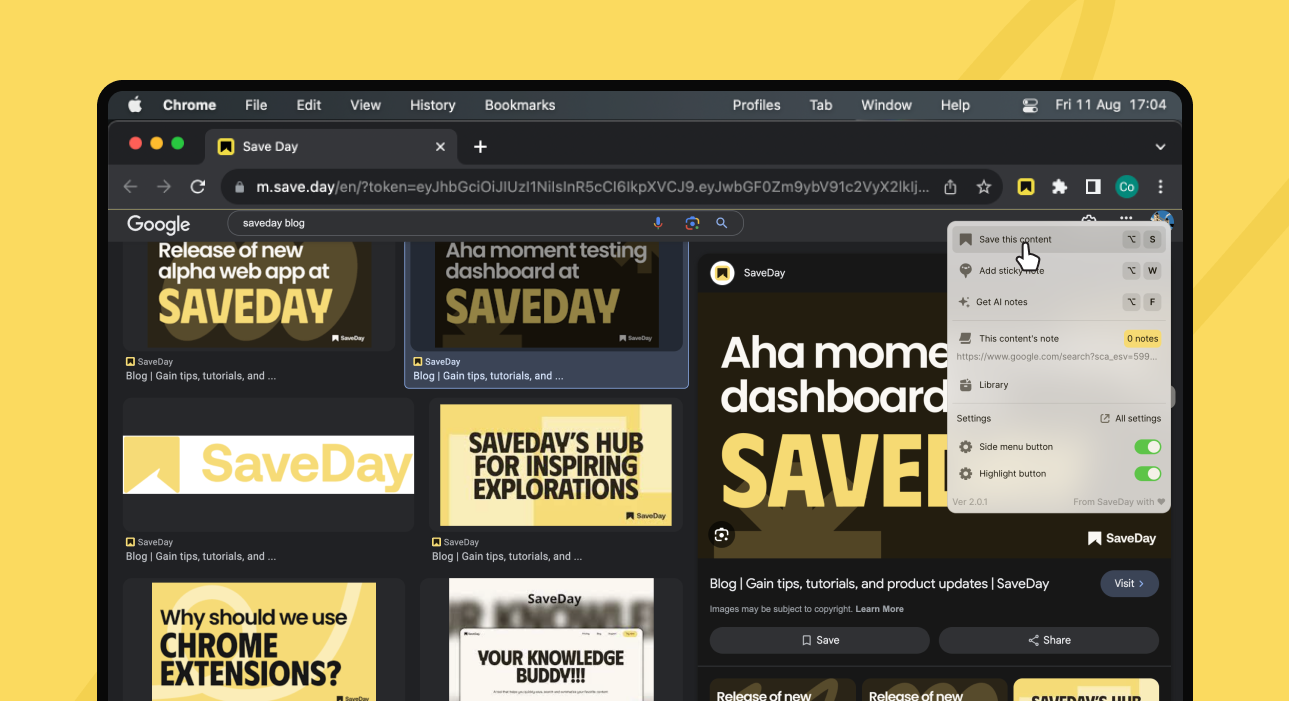Go to Google home logo
Viewport: 1289px width, 701px height.
pos(158,224)
